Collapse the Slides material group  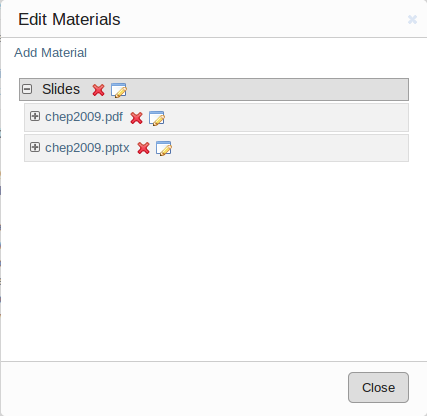[x=27, y=89]
